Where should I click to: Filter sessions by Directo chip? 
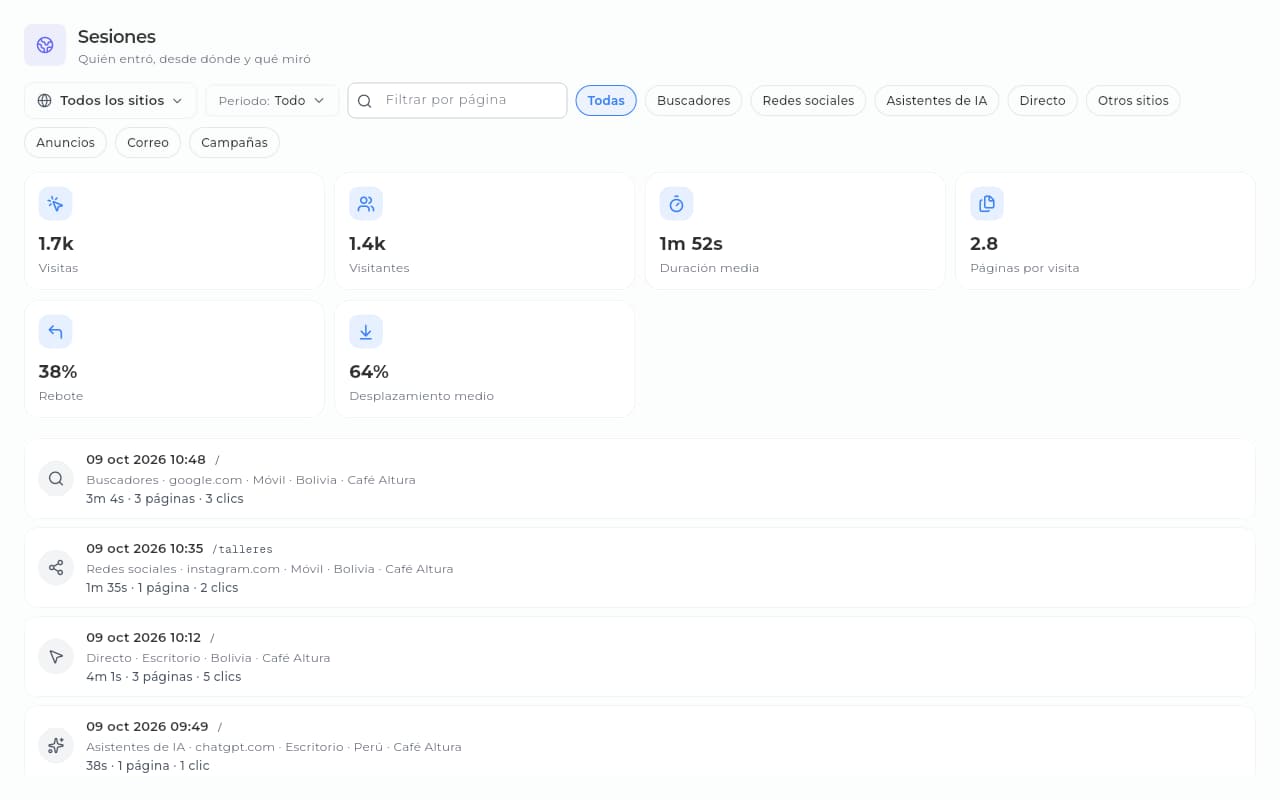tap(1043, 101)
